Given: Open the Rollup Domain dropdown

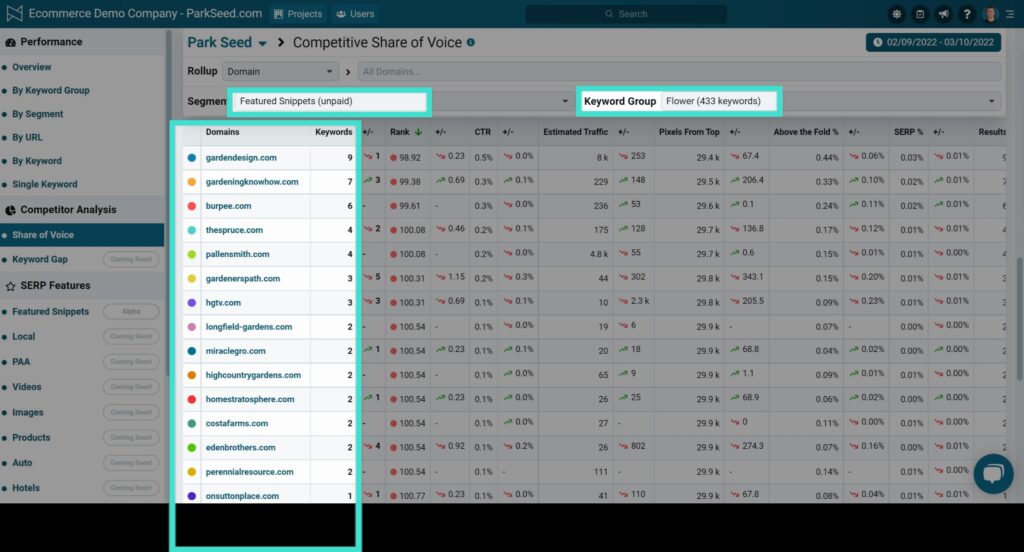Looking at the screenshot, I should (x=280, y=72).
